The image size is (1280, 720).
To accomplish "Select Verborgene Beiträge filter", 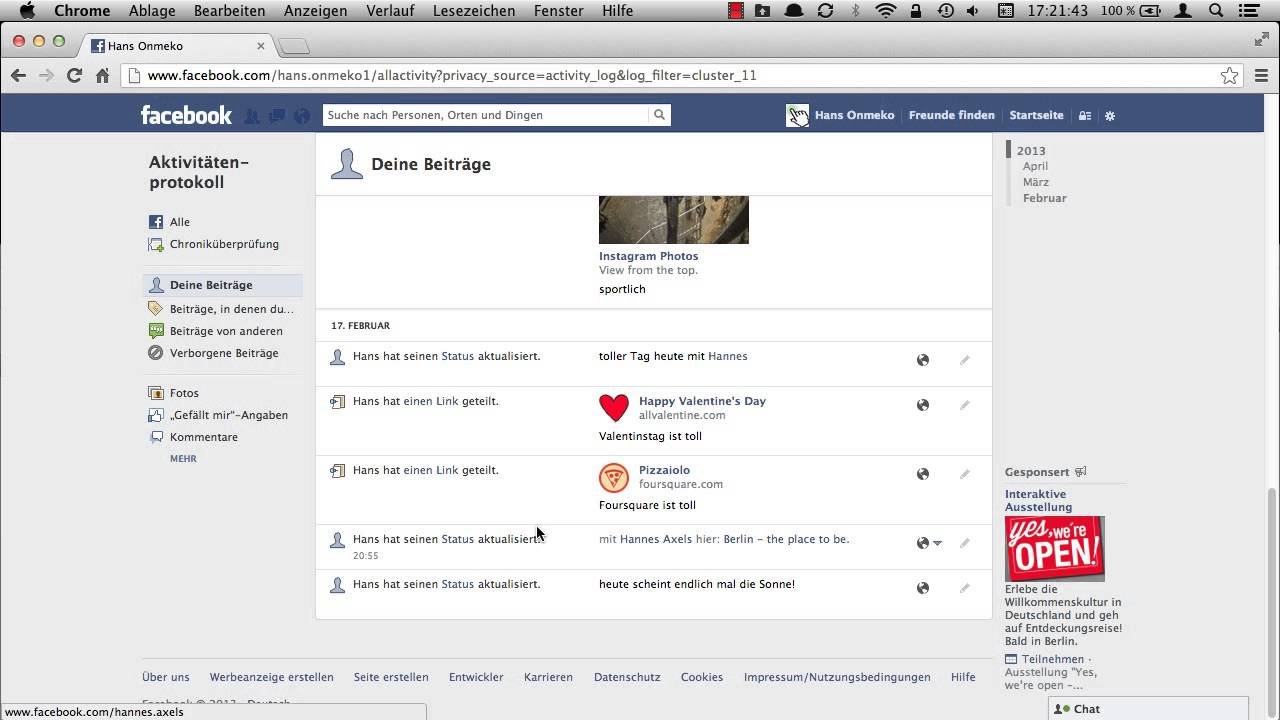I will pos(224,353).
